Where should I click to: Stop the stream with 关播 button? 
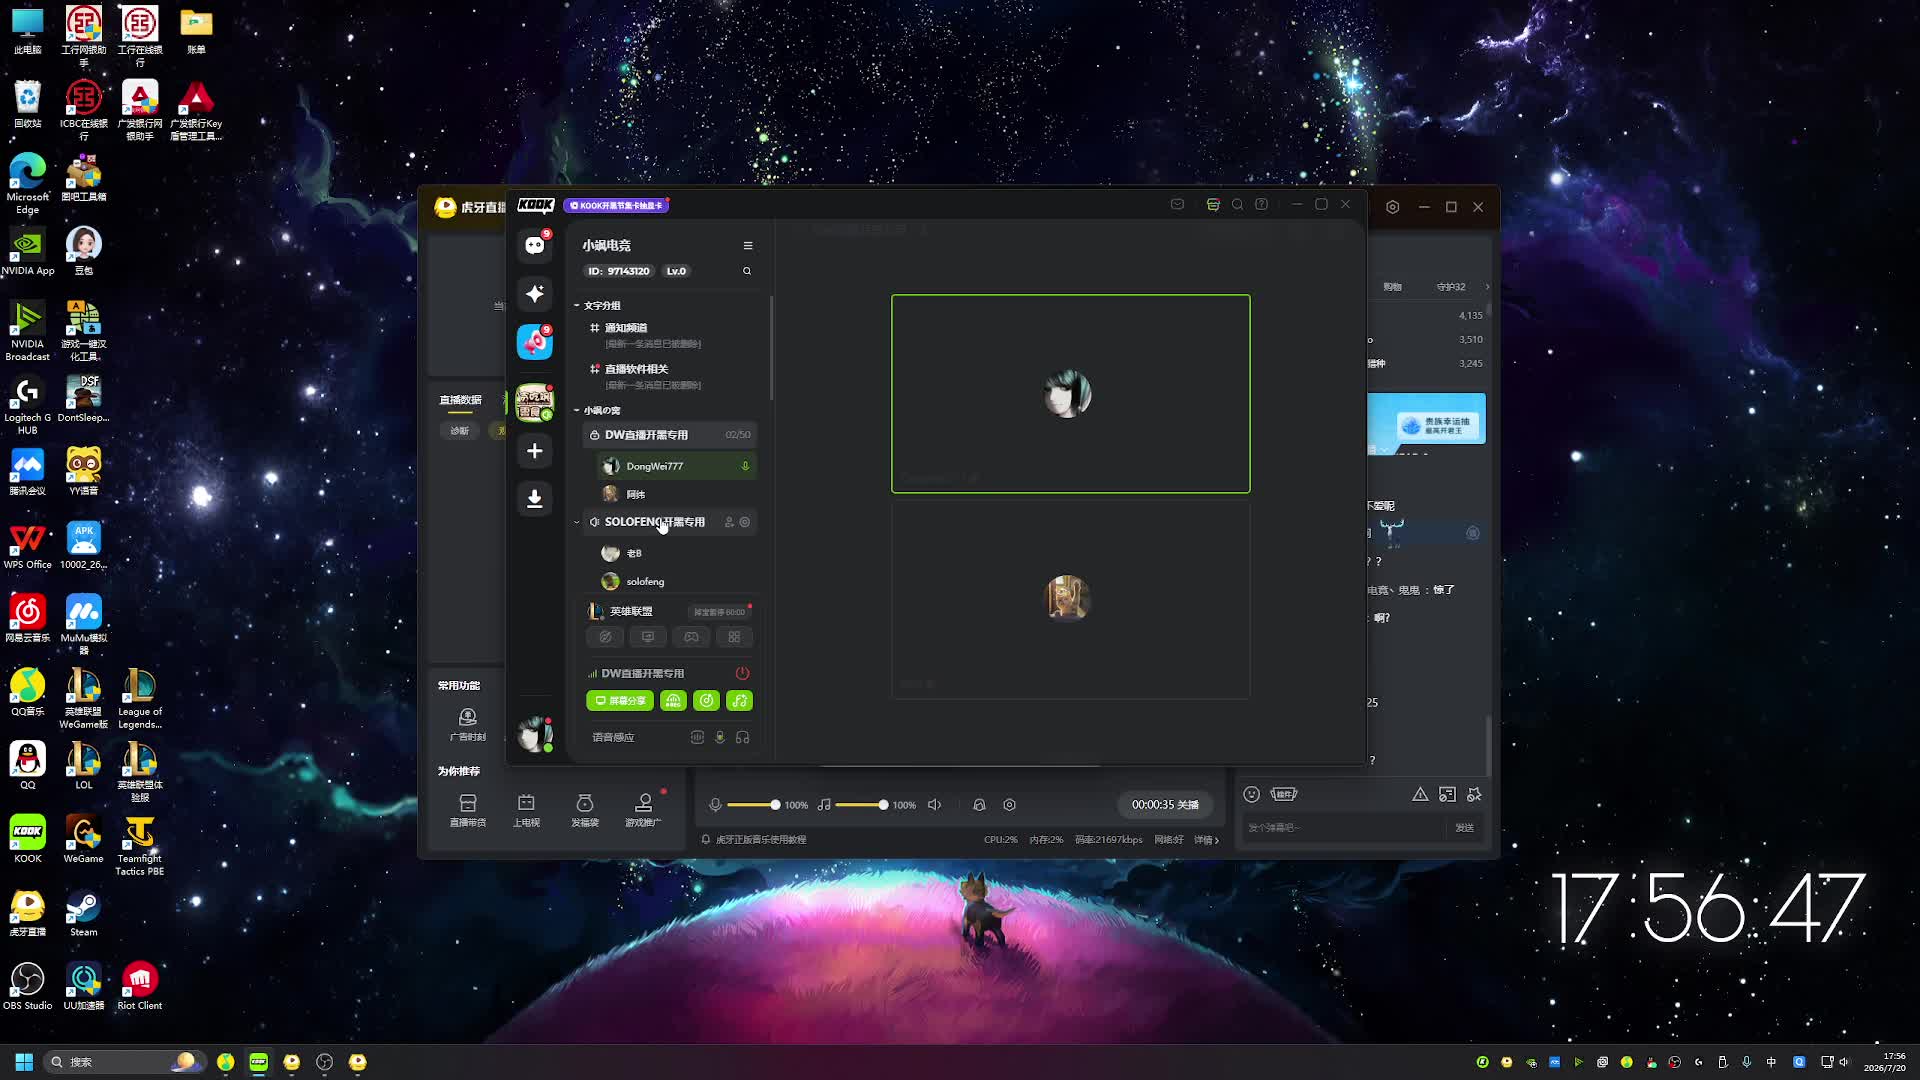click(x=1165, y=805)
